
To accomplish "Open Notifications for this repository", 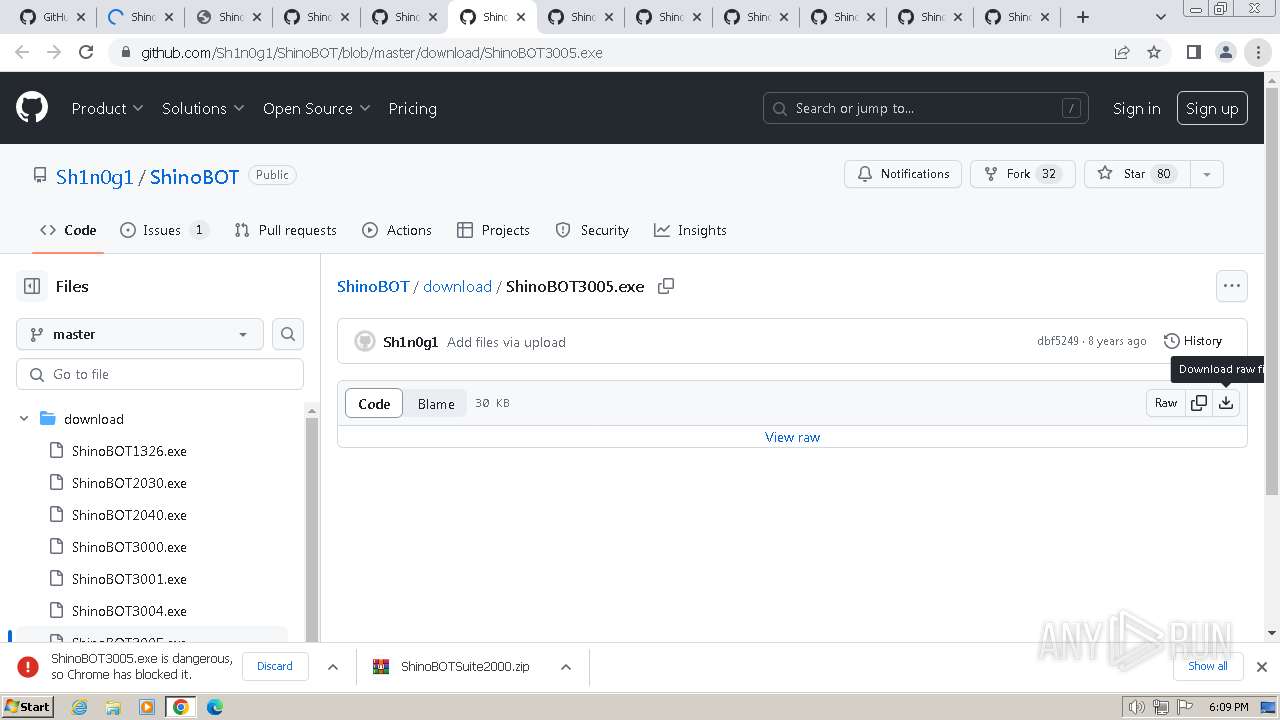I will point(903,174).
